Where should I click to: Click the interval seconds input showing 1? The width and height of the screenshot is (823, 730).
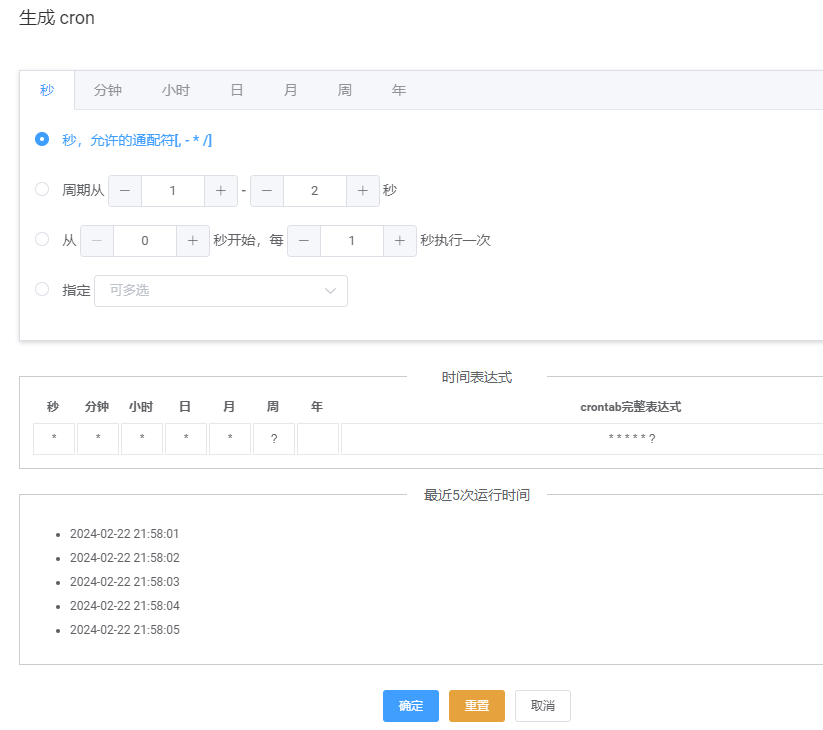[352, 241]
